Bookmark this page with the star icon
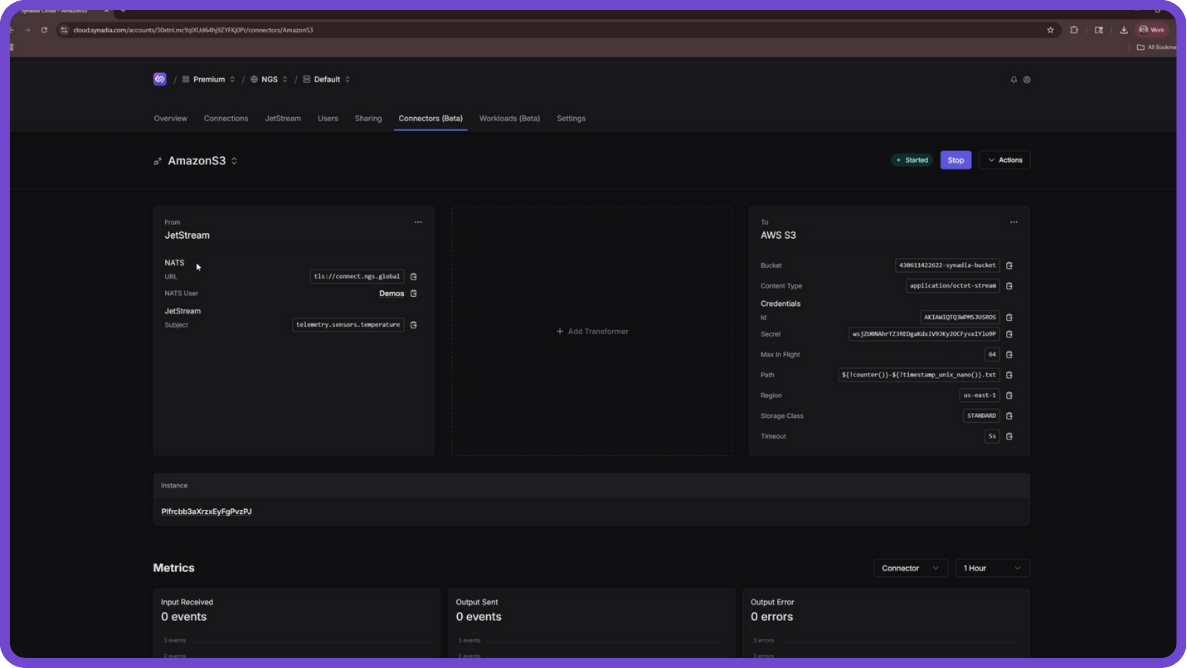 click(1050, 30)
